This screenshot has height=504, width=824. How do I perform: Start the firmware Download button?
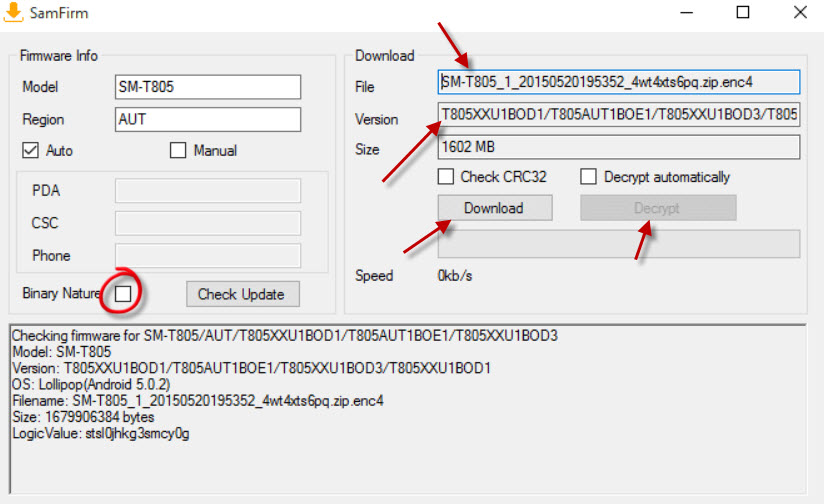495,208
